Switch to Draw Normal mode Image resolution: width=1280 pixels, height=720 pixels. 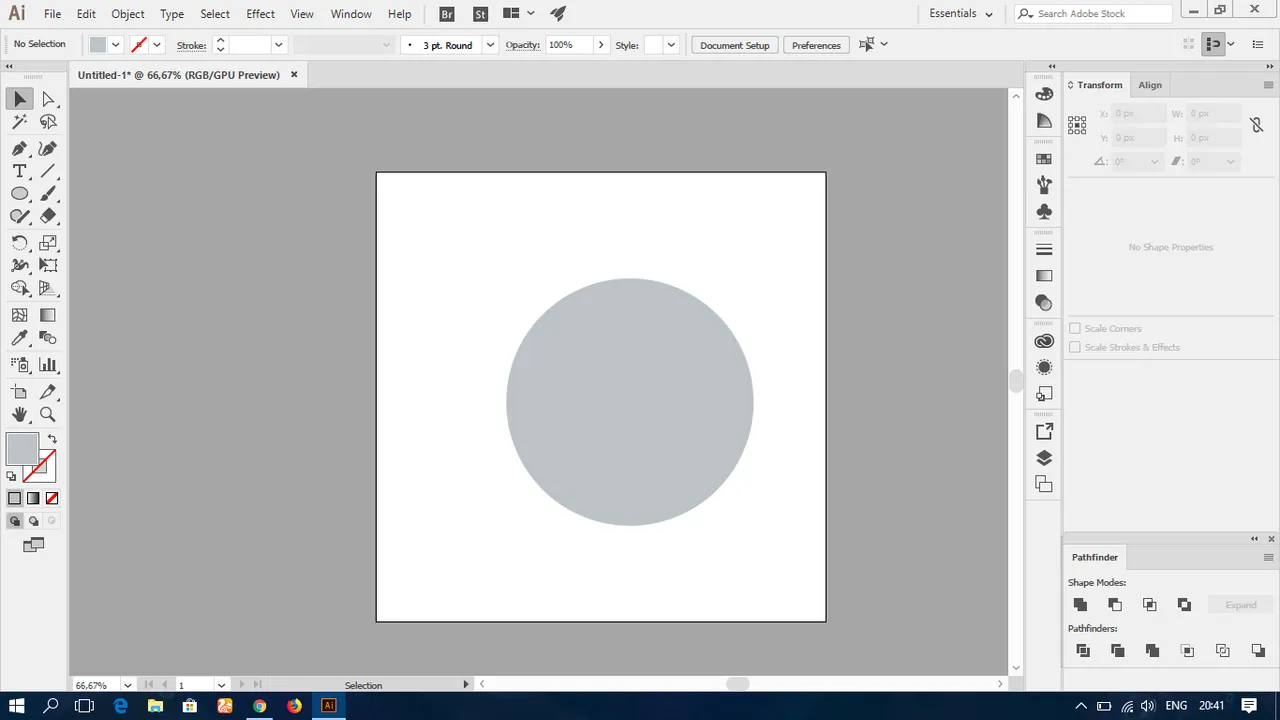[14, 521]
